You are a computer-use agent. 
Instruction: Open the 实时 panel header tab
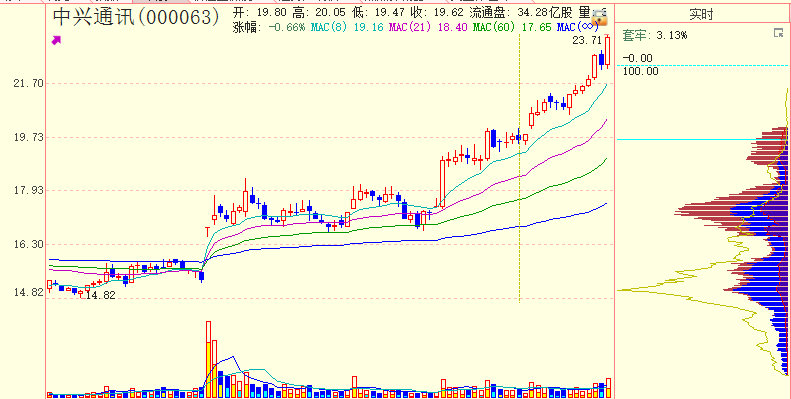pos(701,15)
